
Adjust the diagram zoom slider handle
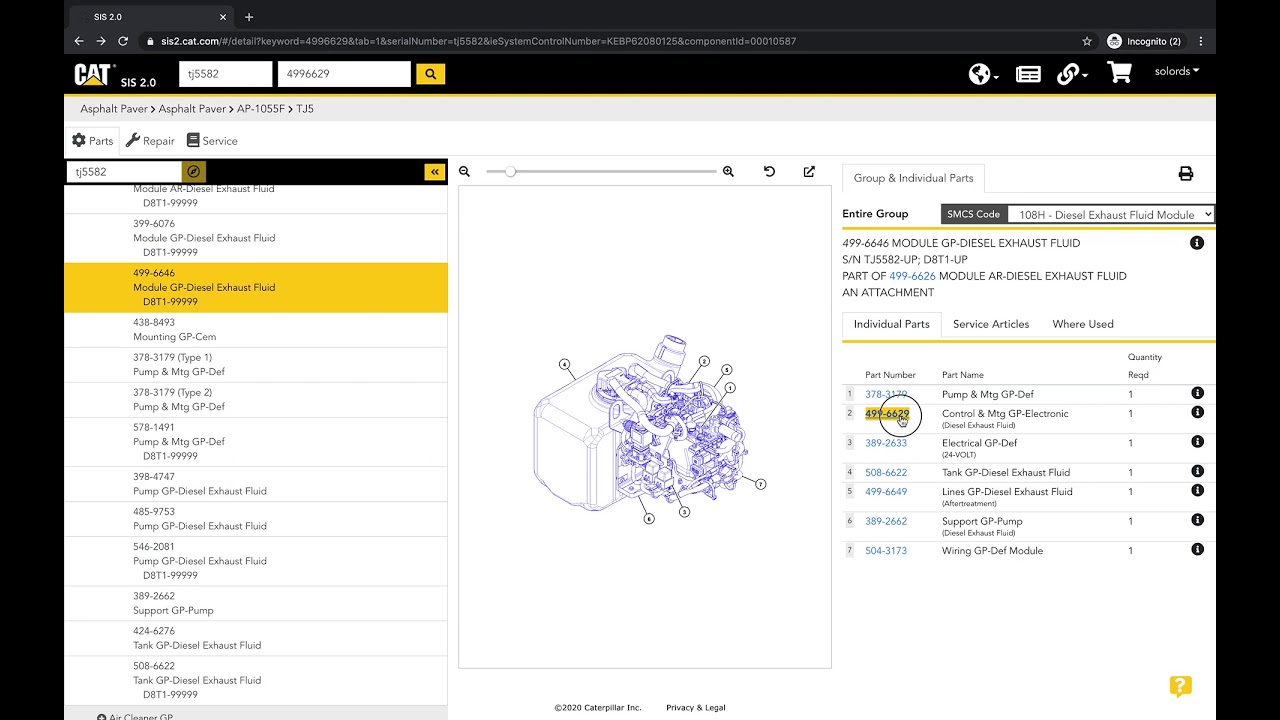pyautogui.click(x=510, y=172)
